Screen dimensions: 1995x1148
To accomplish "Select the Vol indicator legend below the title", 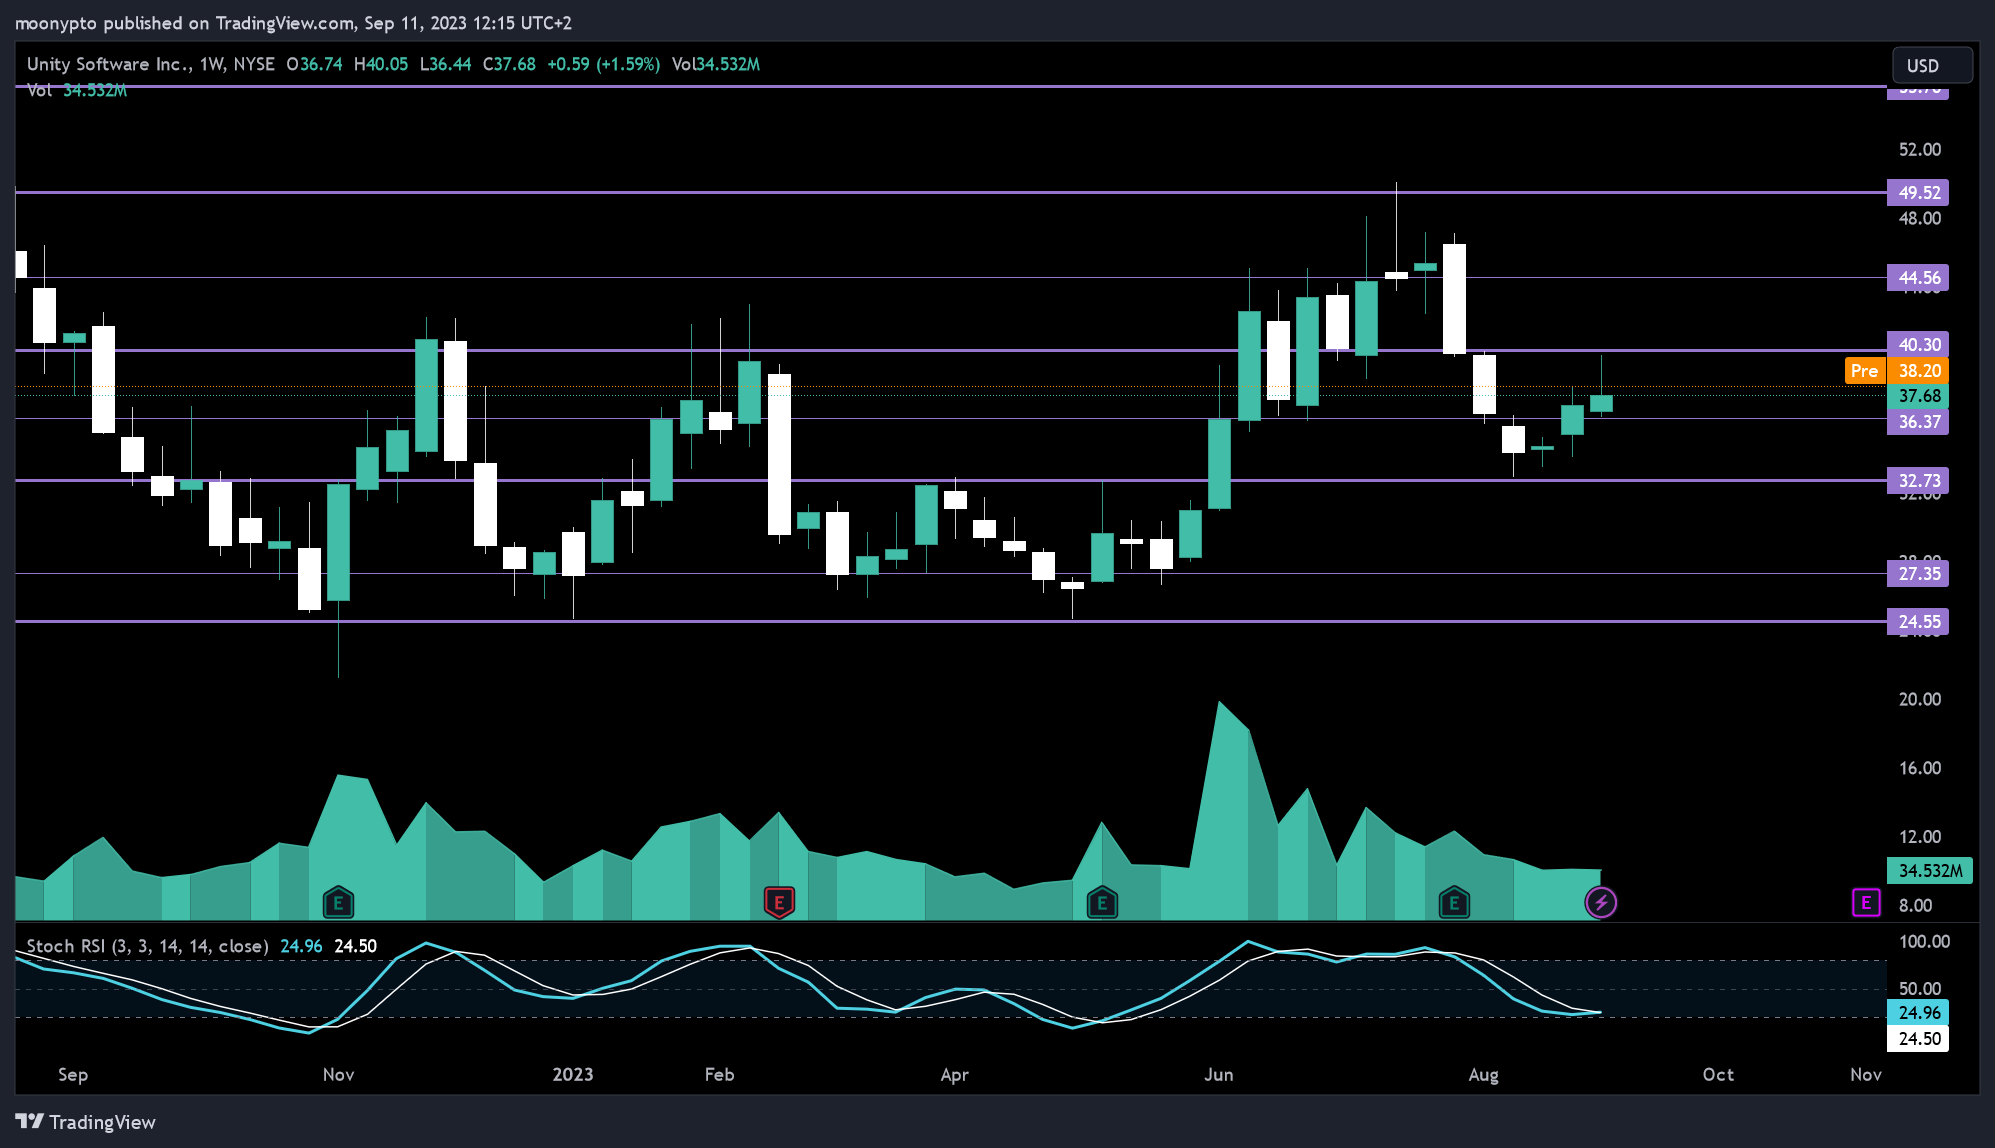I will 77,91.
